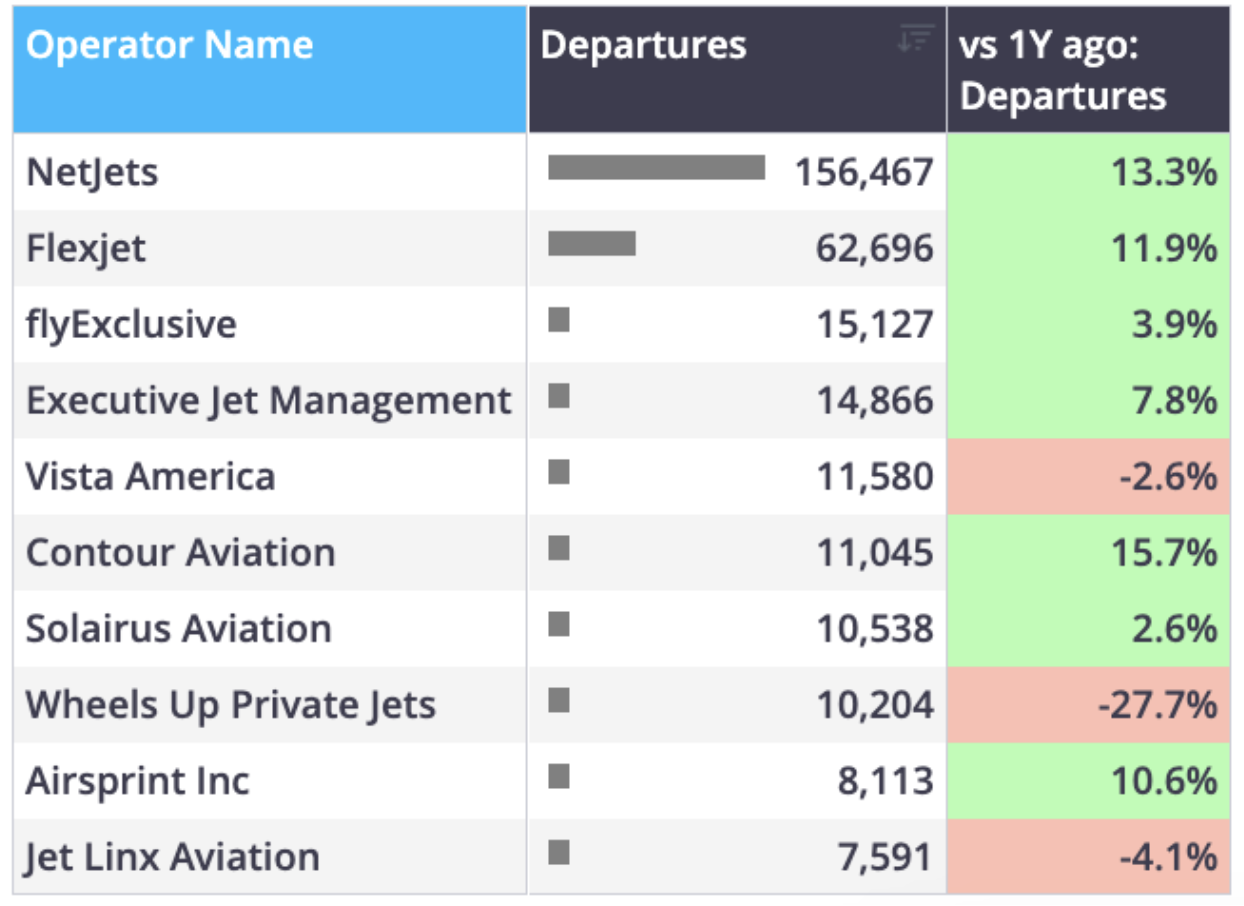Select the green 13.3% cell for NetJets
The height and width of the screenshot is (906, 1244).
[1089, 172]
